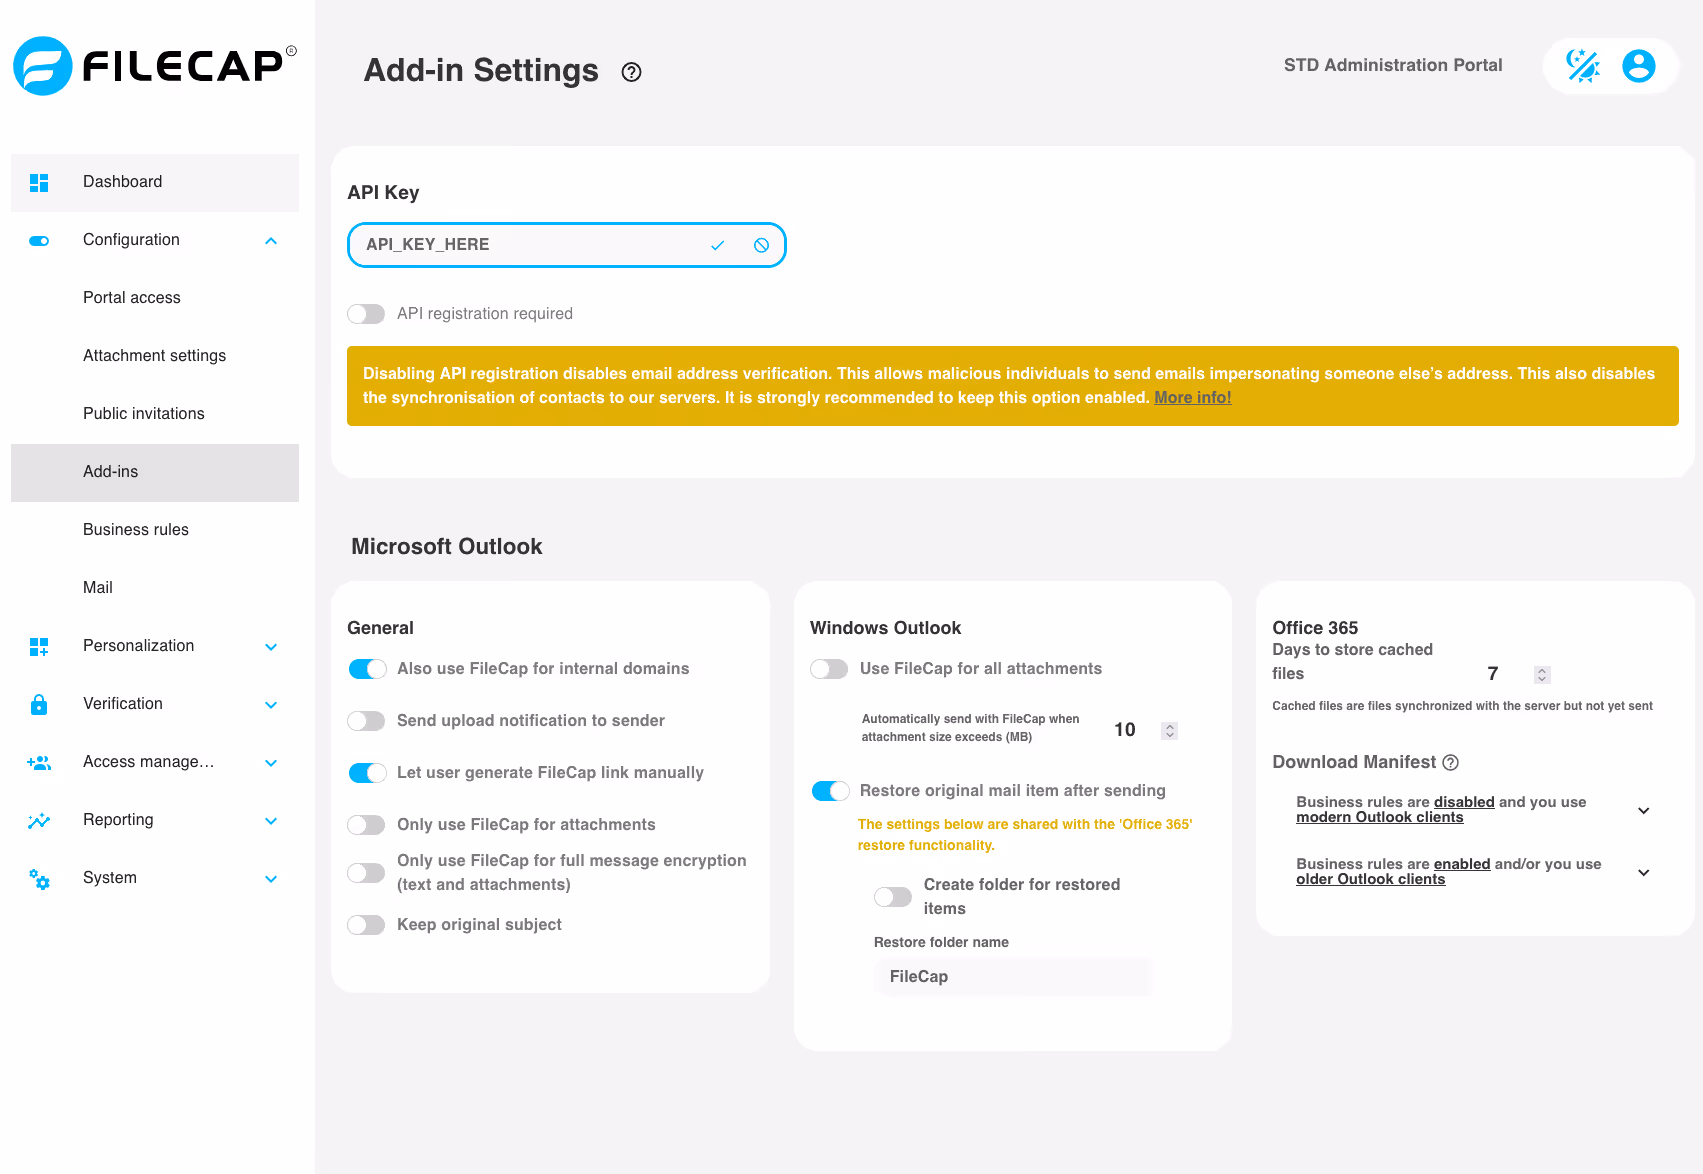The width and height of the screenshot is (1703, 1174).
Task: Click the STD Administration Portal text
Action: pos(1393,65)
